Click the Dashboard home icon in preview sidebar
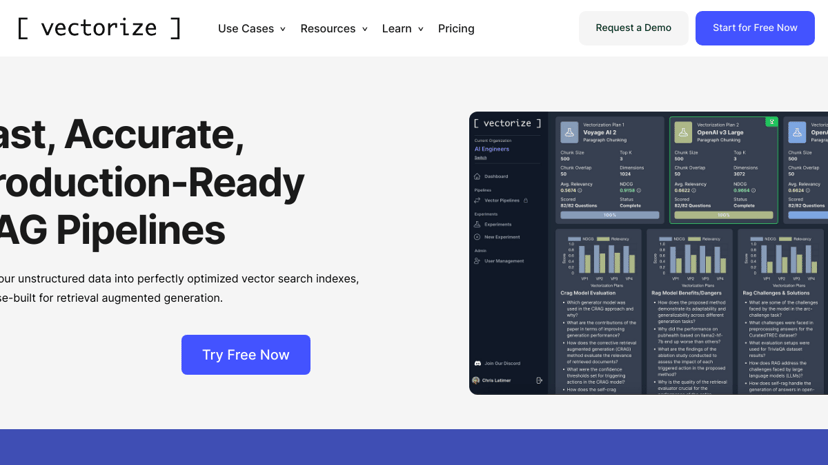The image size is (828, 465). [x=477, y=176]
